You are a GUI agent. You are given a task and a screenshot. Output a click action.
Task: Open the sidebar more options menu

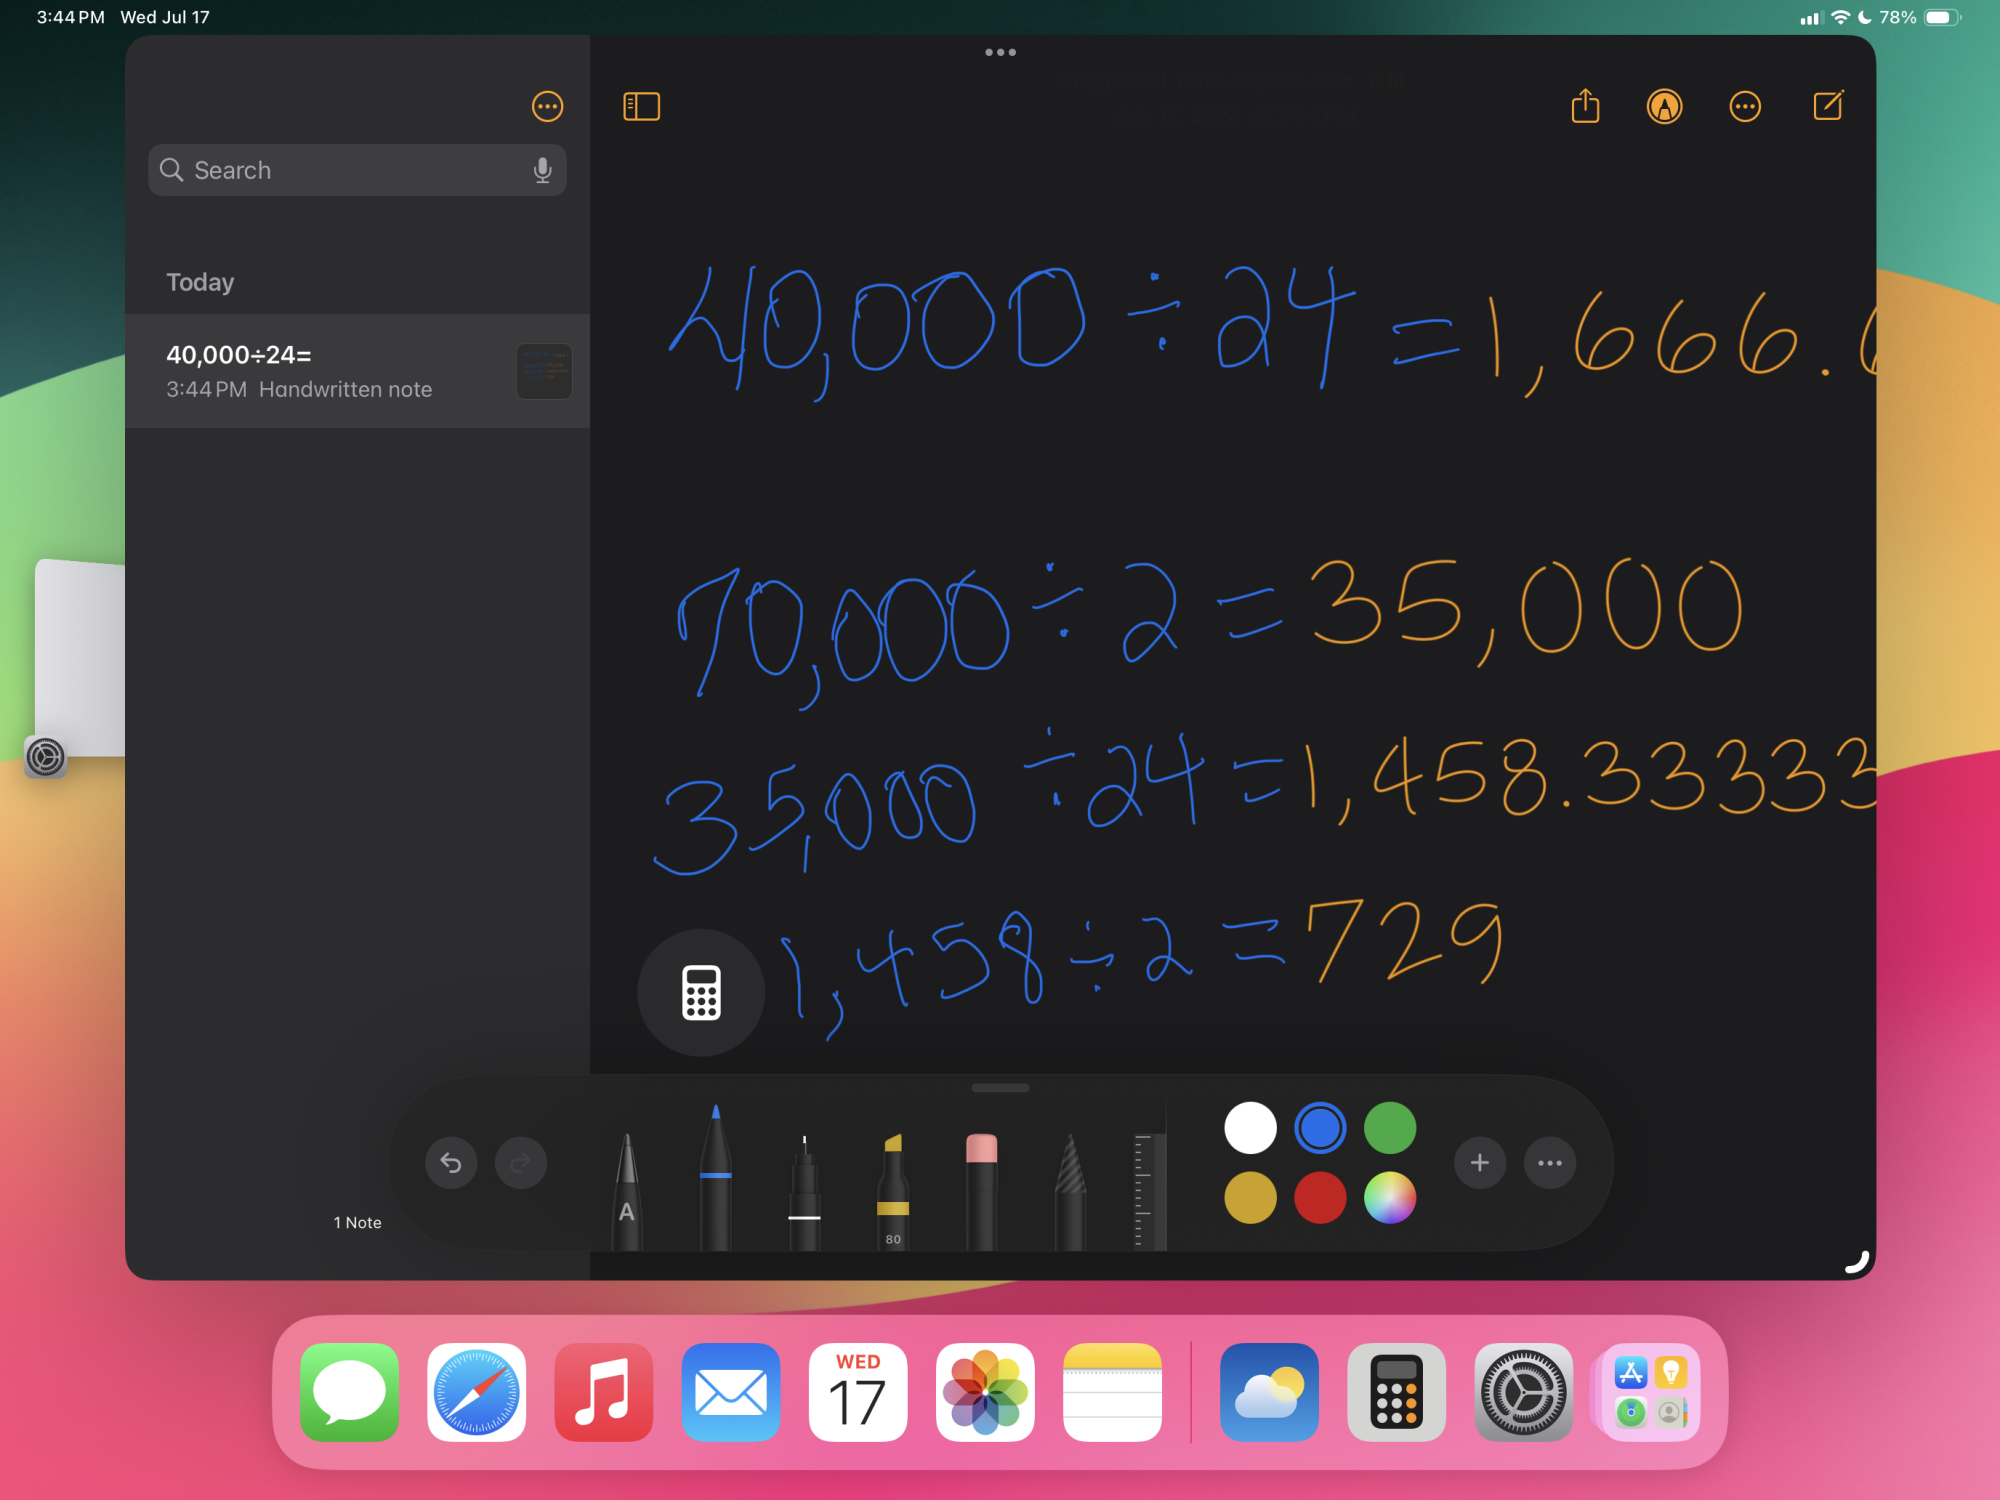(547, 106)
